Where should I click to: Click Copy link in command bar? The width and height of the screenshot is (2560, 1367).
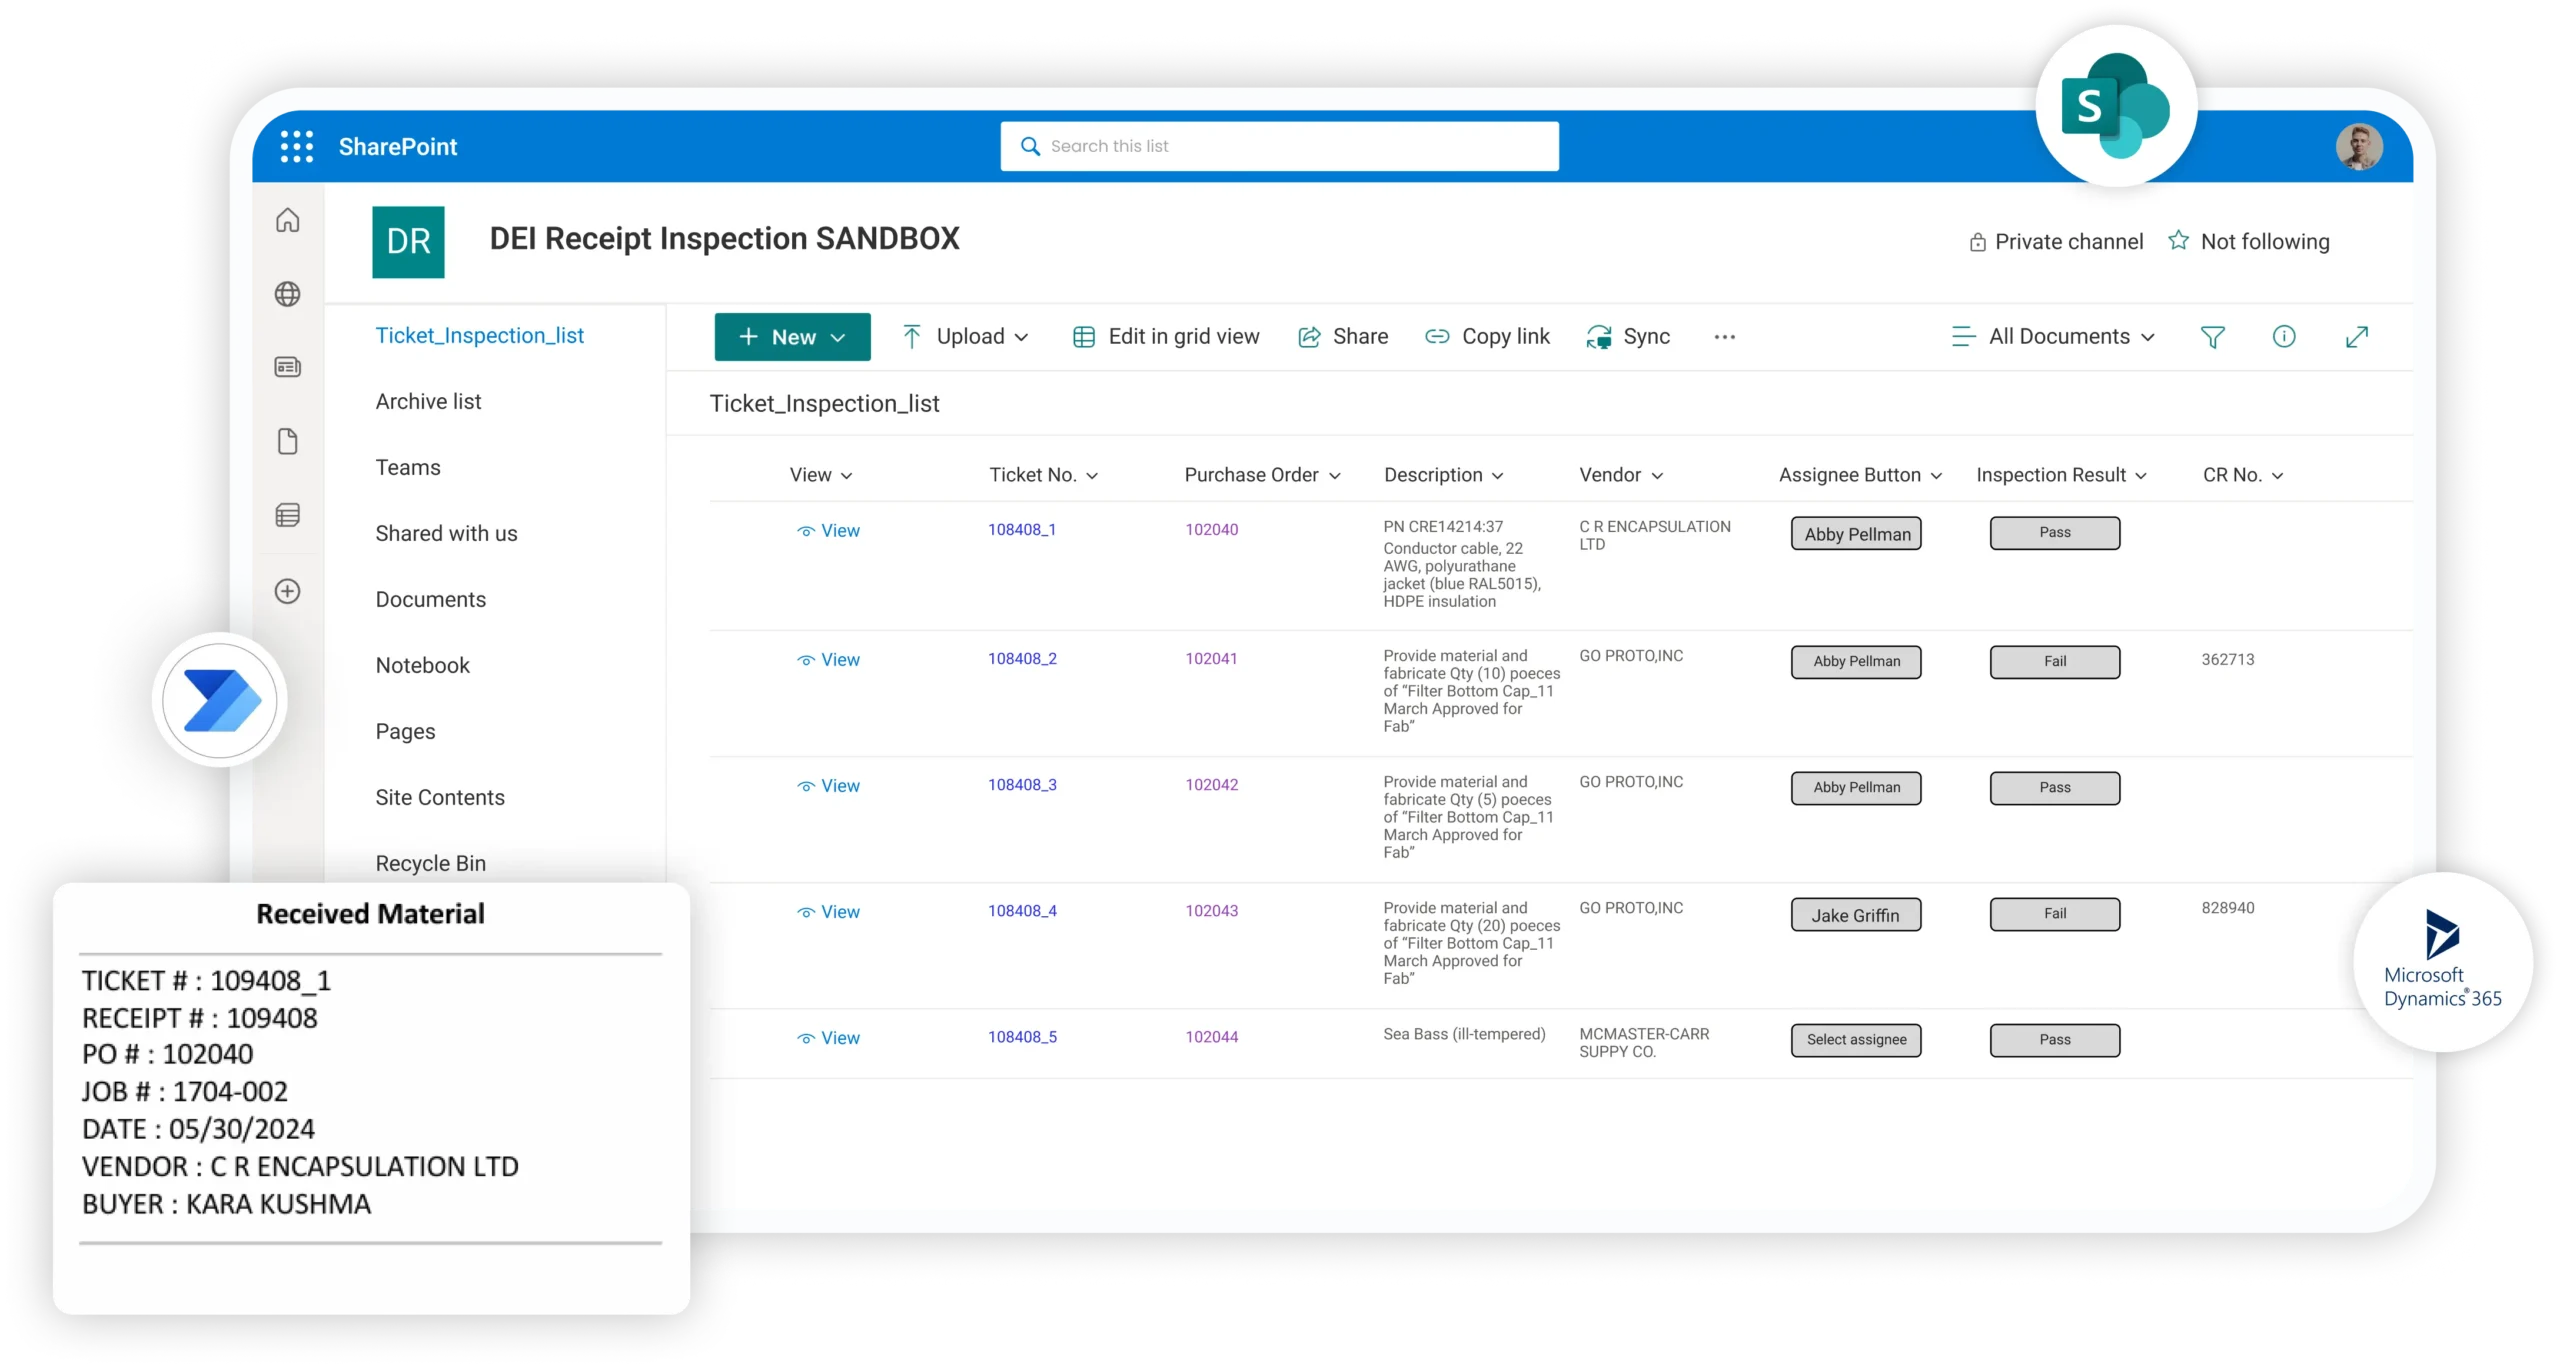(1487, 337)
